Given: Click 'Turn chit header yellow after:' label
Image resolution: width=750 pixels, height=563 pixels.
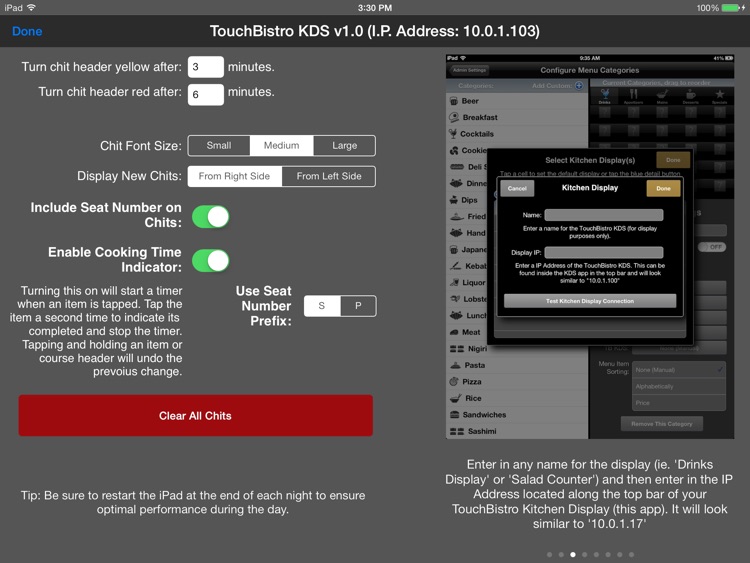Looking at the screenshot, I should [101, 67].
